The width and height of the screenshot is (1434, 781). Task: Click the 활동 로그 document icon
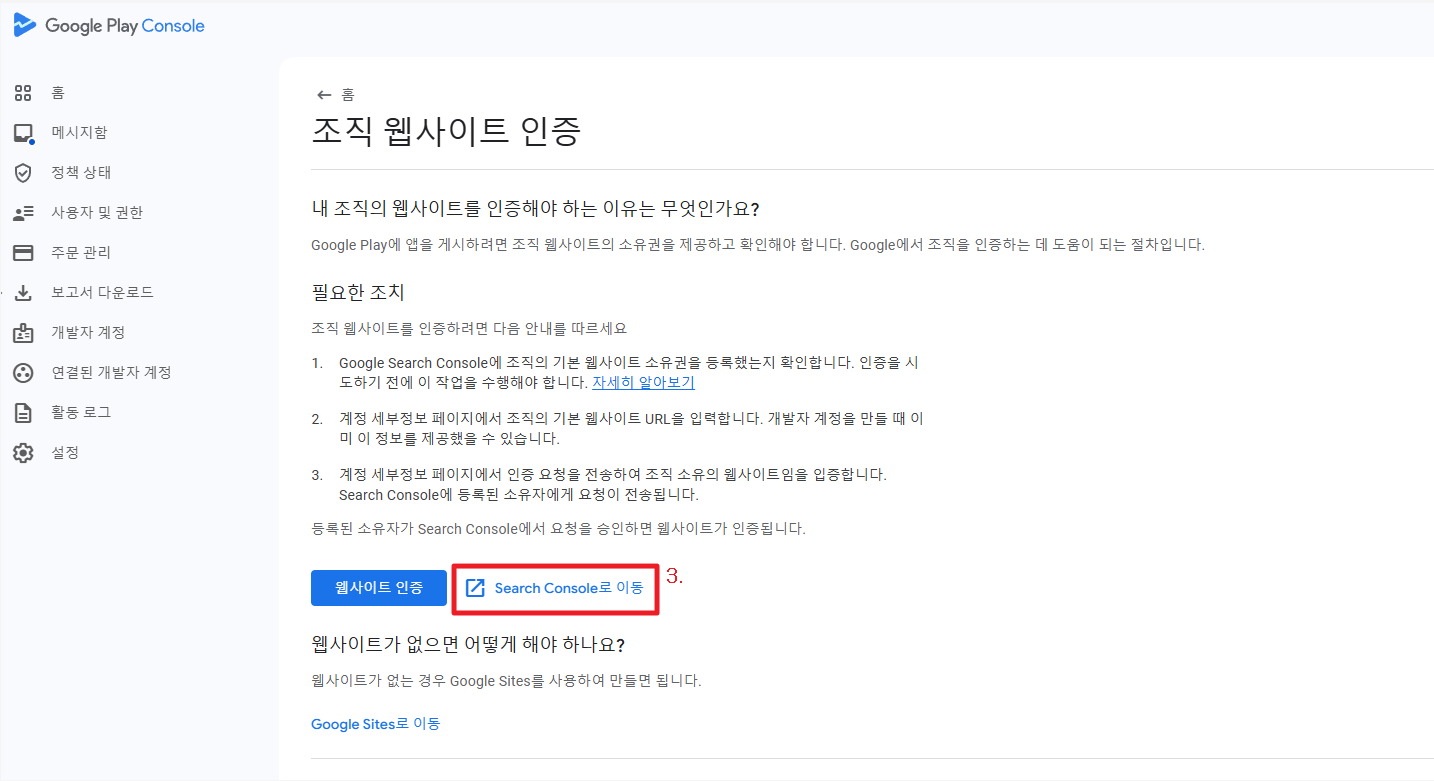(23, 413)
